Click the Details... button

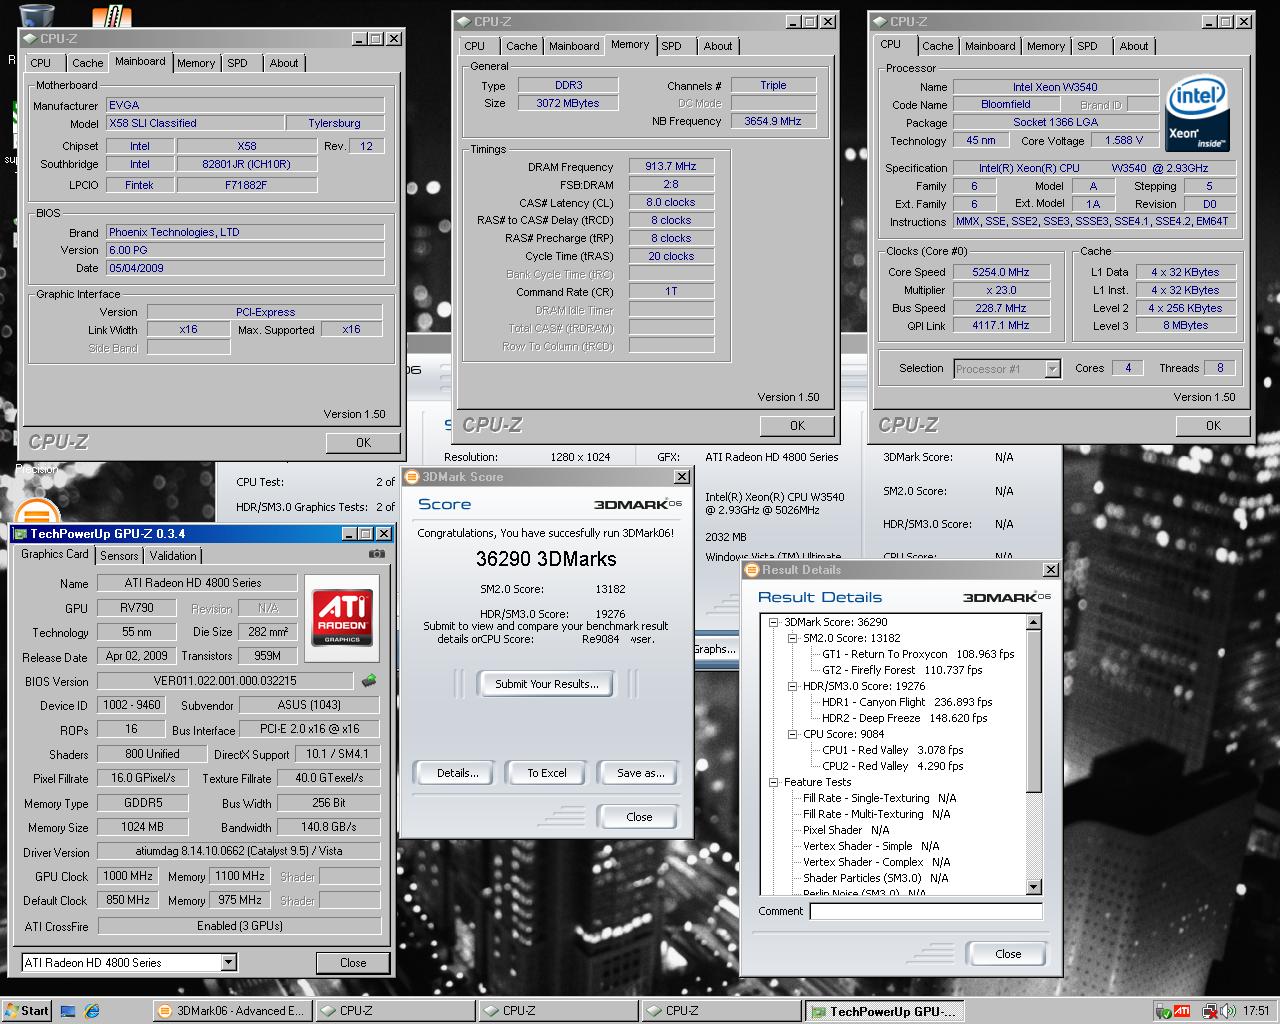(458, 773)
